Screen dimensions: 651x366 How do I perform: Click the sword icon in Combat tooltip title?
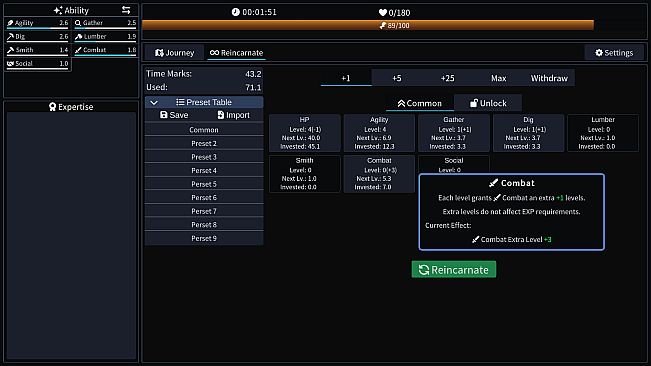pyautogui.click(x=493, y=183)
